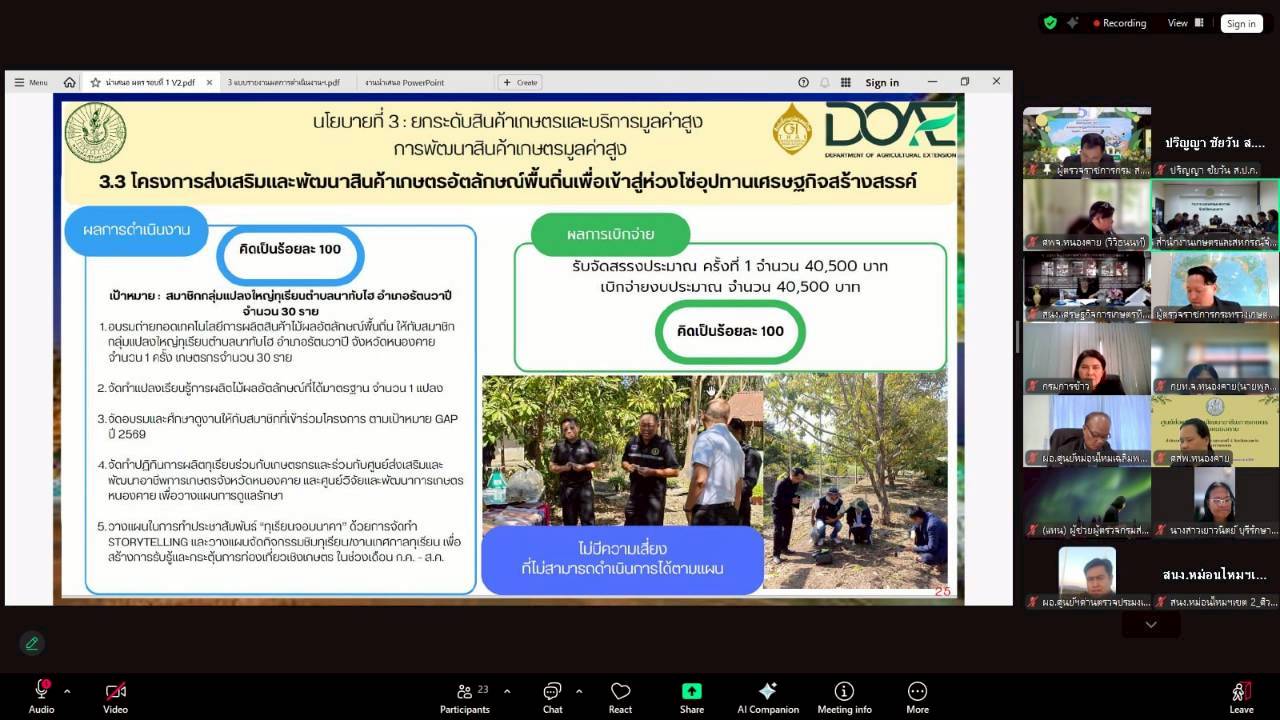Show the Participants list
This screenshot has width=1280, height=720.
(x=465, y=693)
